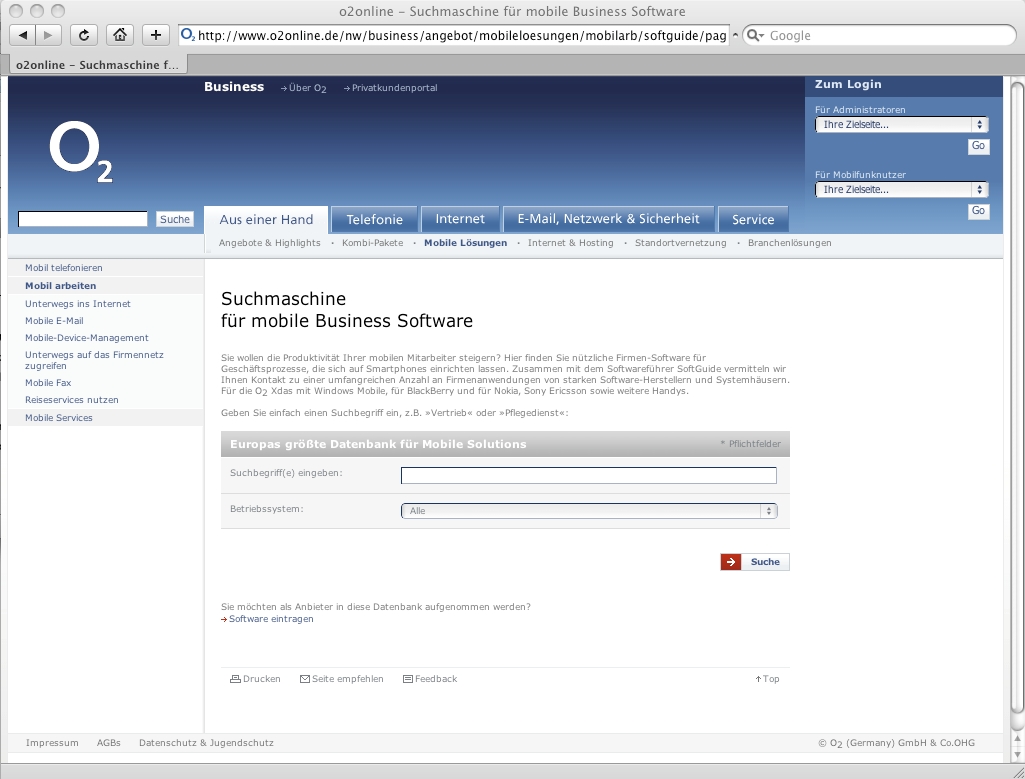Image resolution: width=1025 pixels, height=779 pixels.
Task: Open the AGBs footer link
Action: (109, 743)
